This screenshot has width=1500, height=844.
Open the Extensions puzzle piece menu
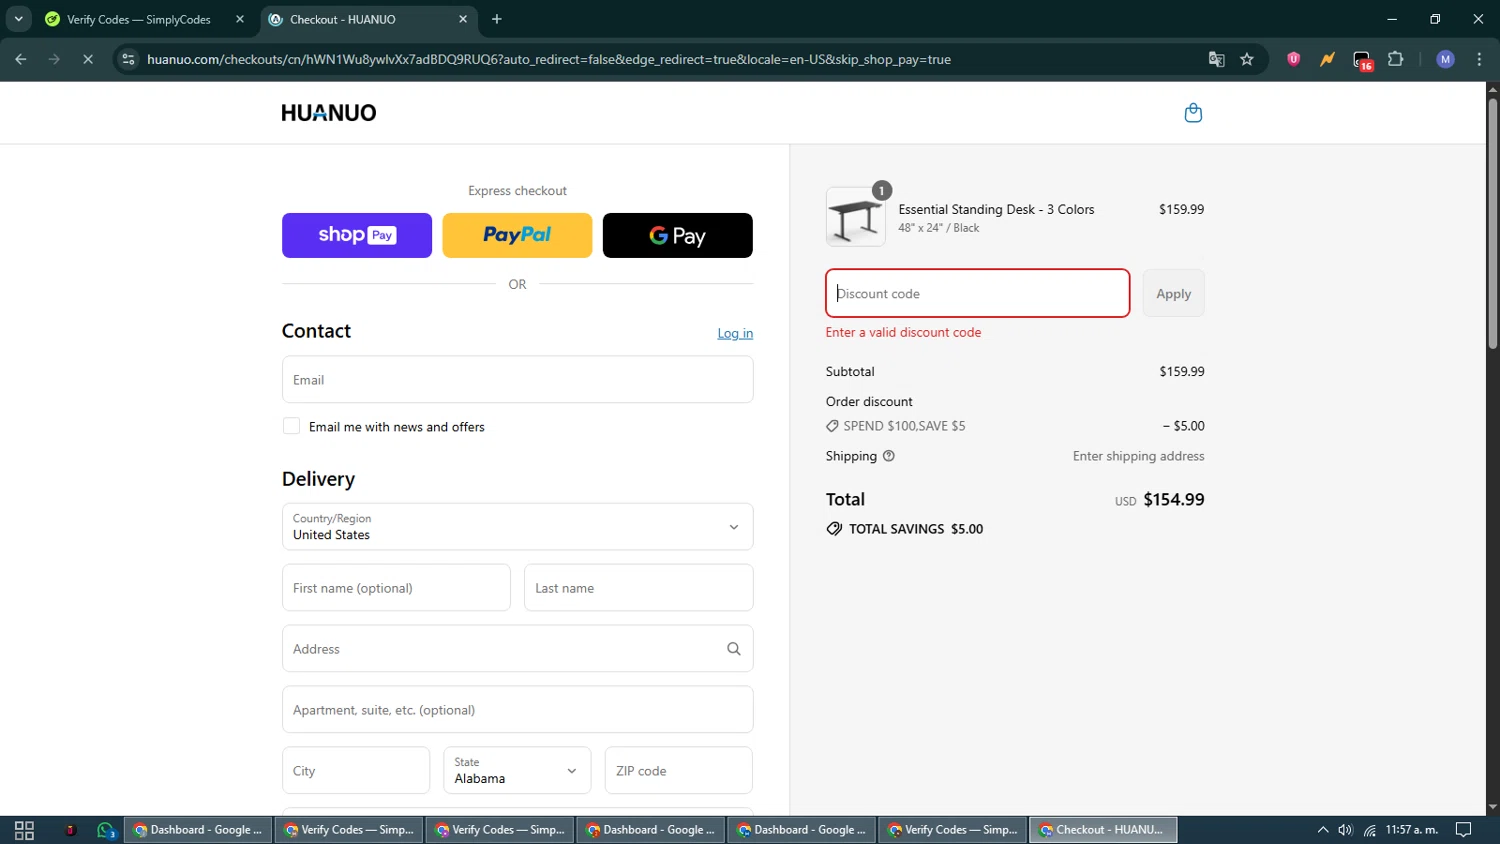pyautogui.click(x=1396, y=59)
